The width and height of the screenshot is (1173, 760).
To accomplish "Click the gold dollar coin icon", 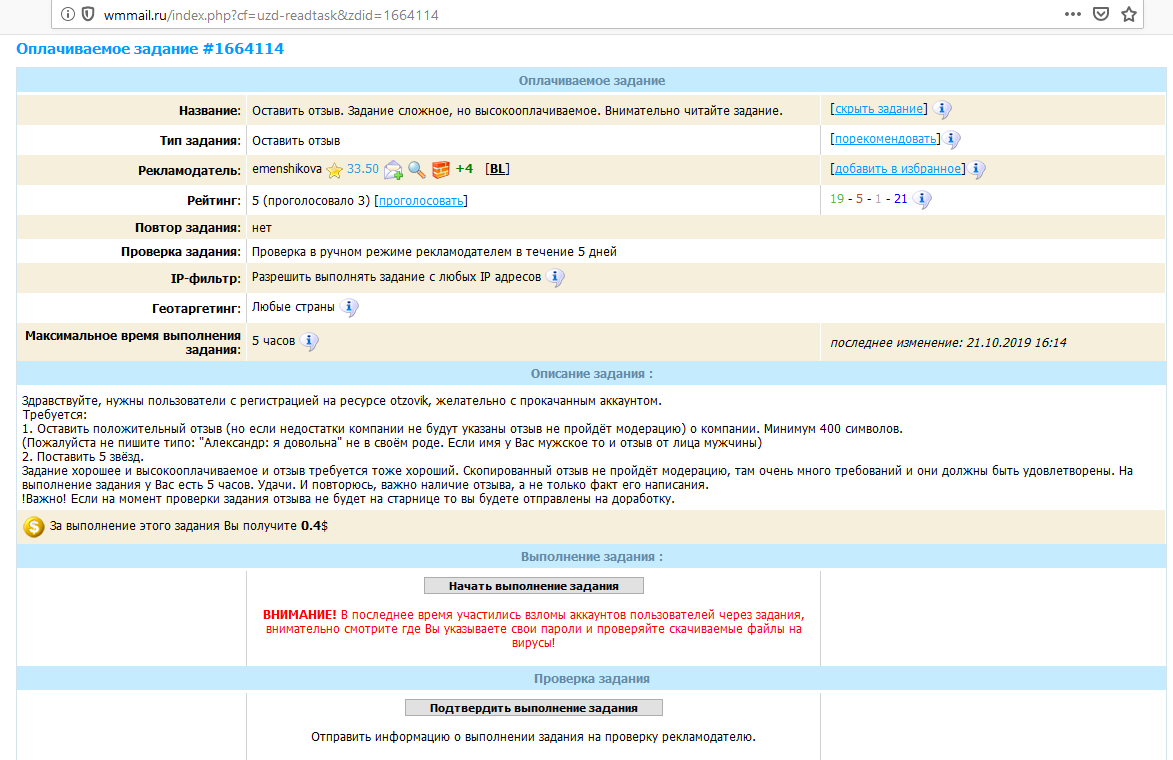I will point(34,527).
